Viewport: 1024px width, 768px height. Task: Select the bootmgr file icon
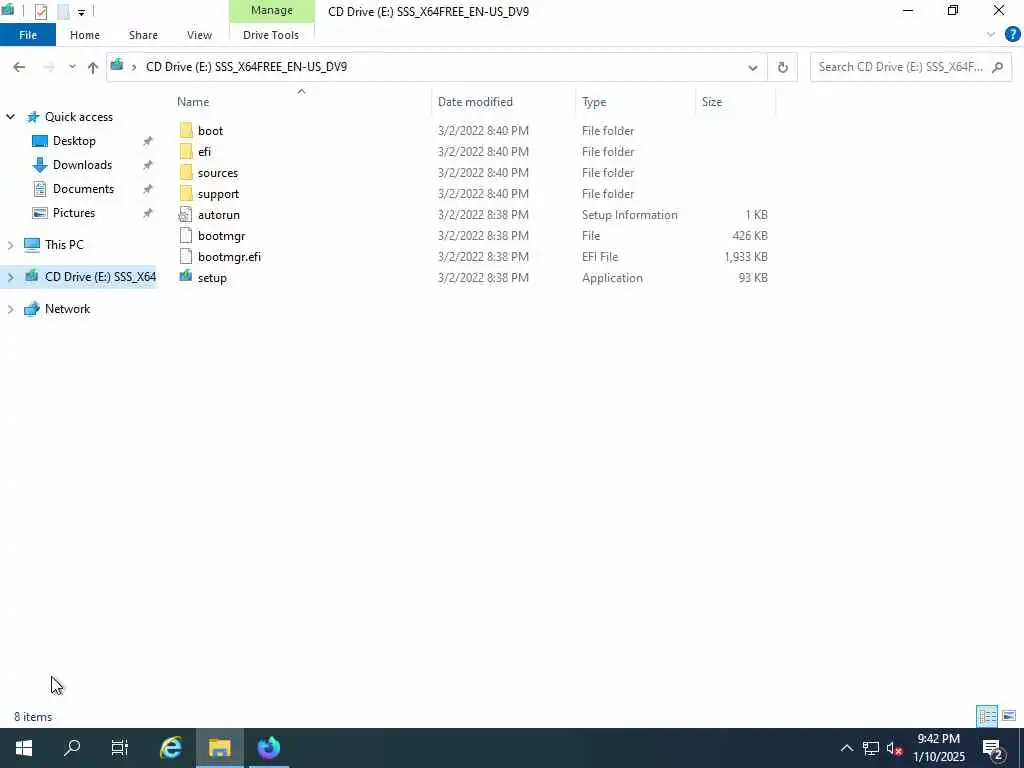click(x=186, y=236)
